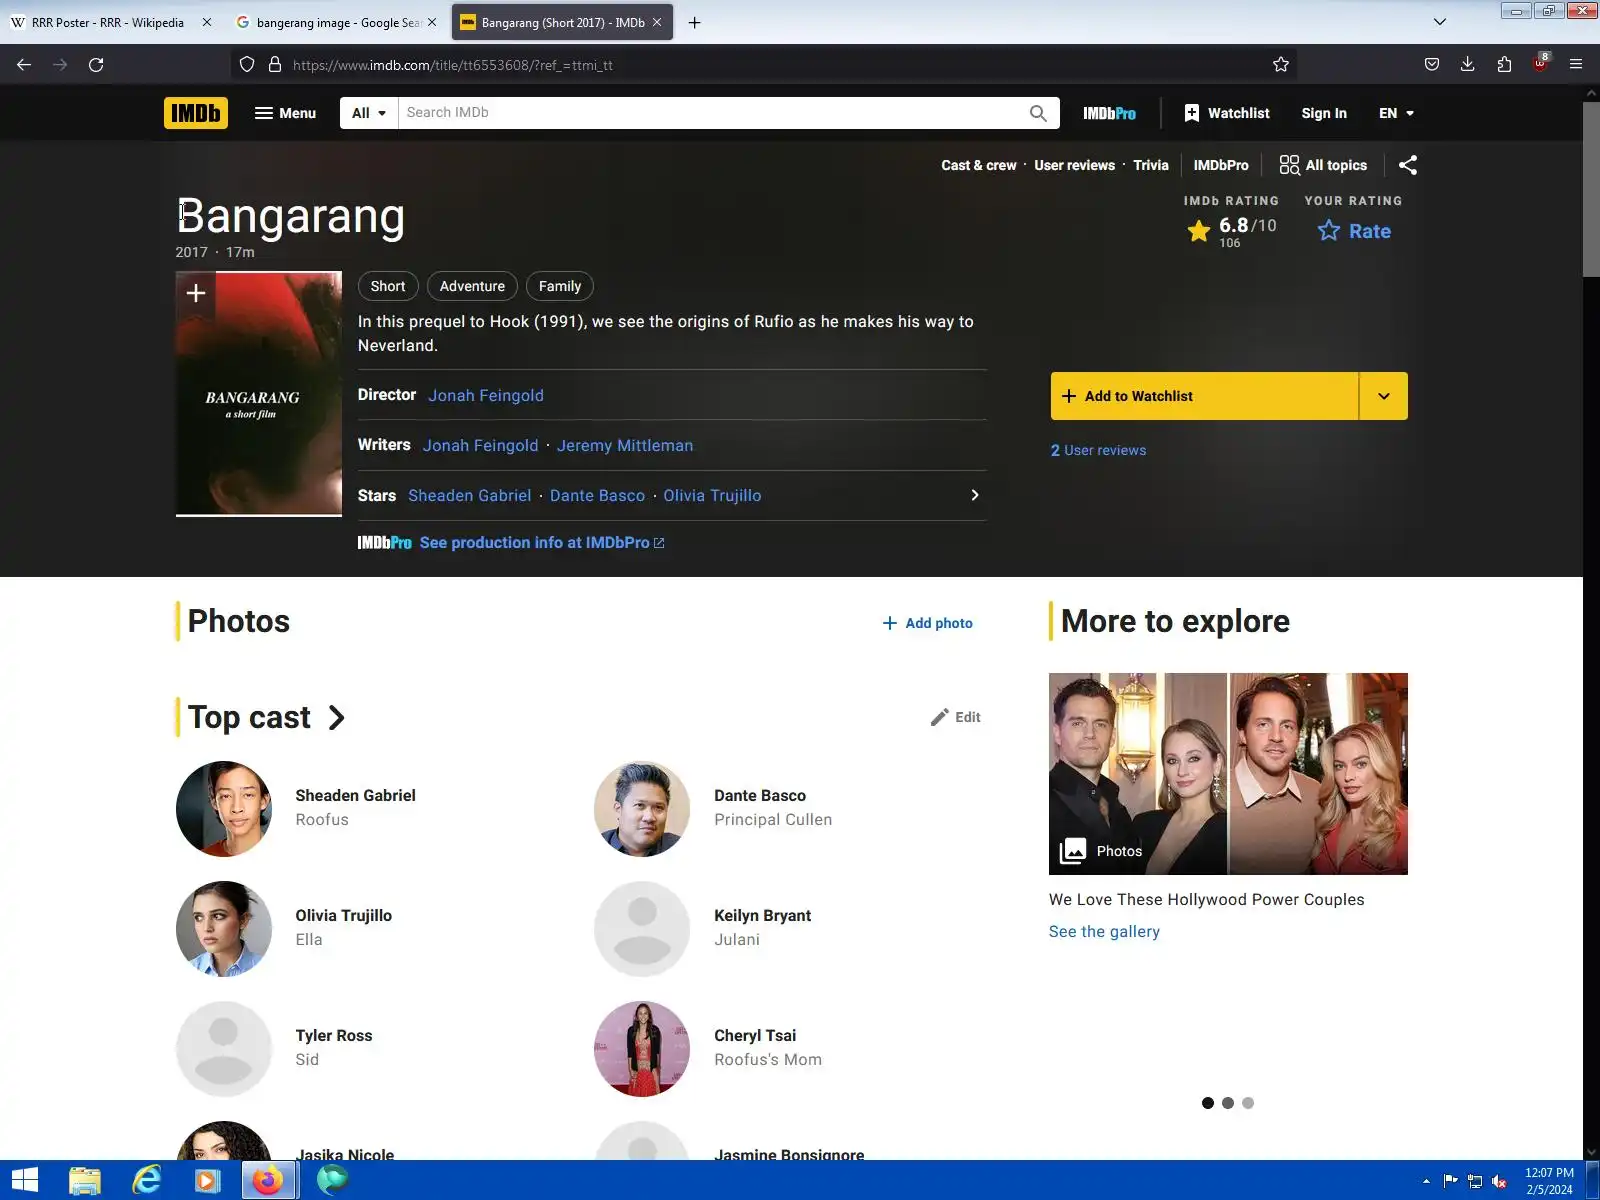This screenshot has width=1600, height=1200.
Task: Add poster to watchlist via plus ribbon
Action: [x=196, y=293]
